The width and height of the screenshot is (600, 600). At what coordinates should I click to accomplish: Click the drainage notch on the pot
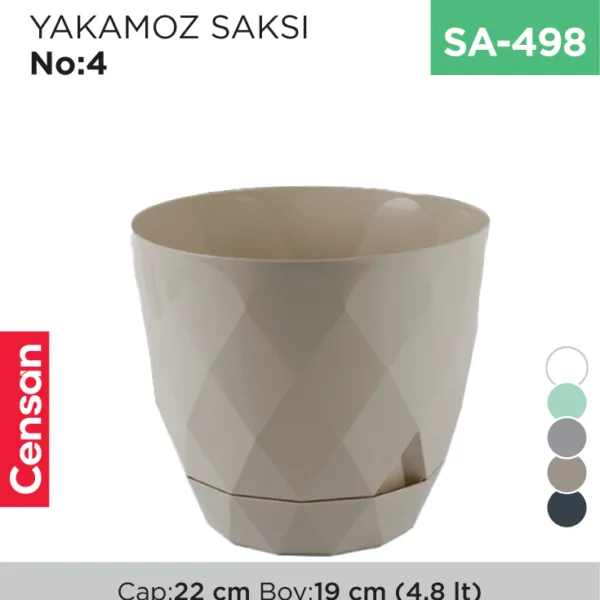411,463
